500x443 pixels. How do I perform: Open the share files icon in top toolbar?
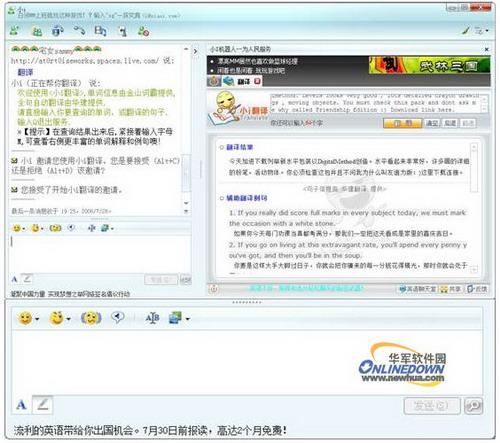[100, 31]
